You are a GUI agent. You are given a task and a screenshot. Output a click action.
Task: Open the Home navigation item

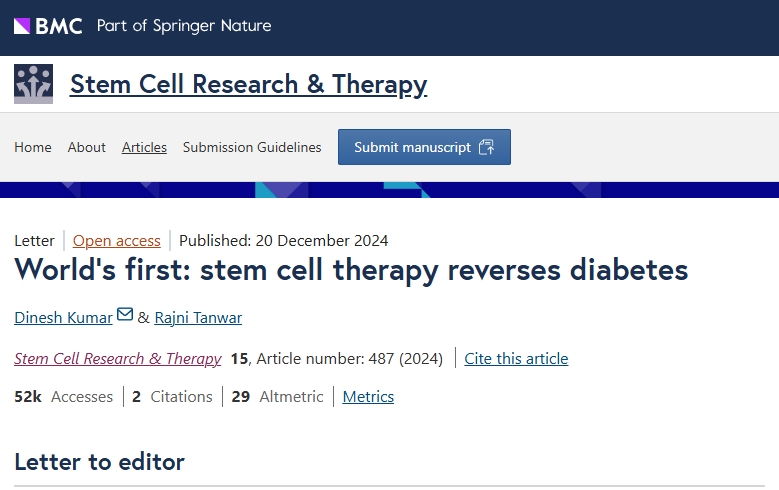(x=33, y=147)
